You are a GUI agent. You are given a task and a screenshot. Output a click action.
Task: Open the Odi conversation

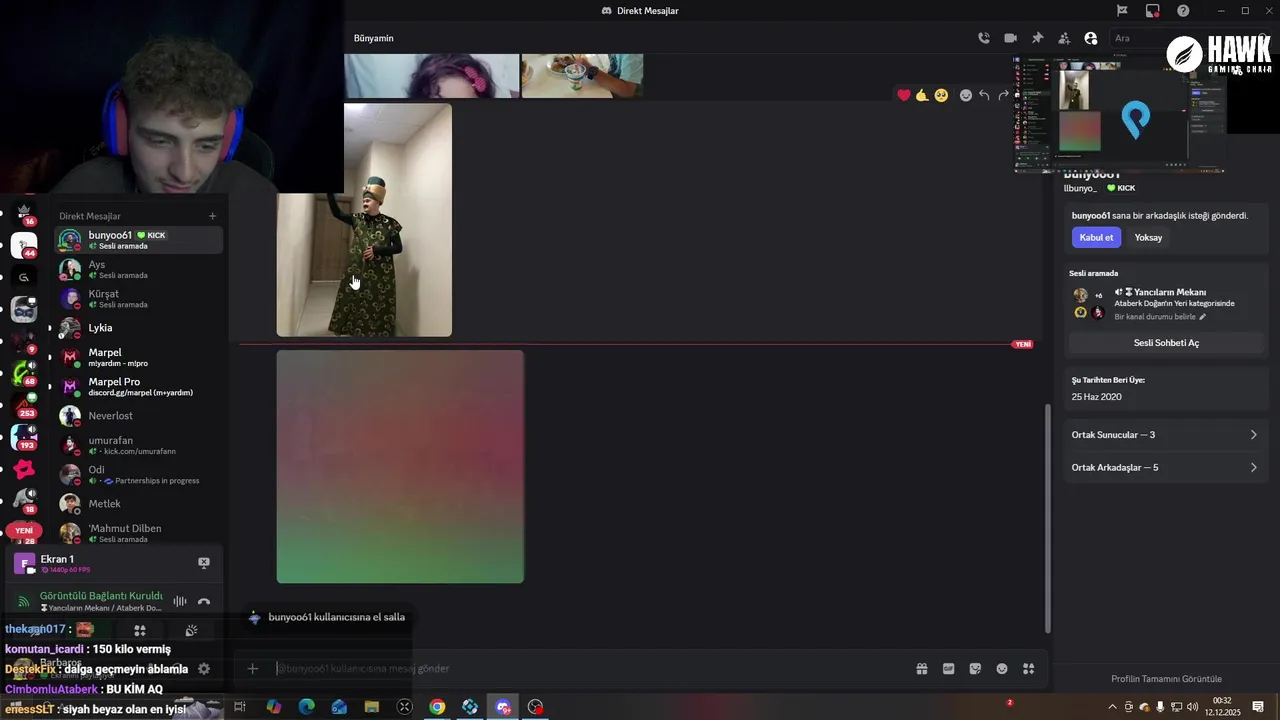[x=138, y=474]
